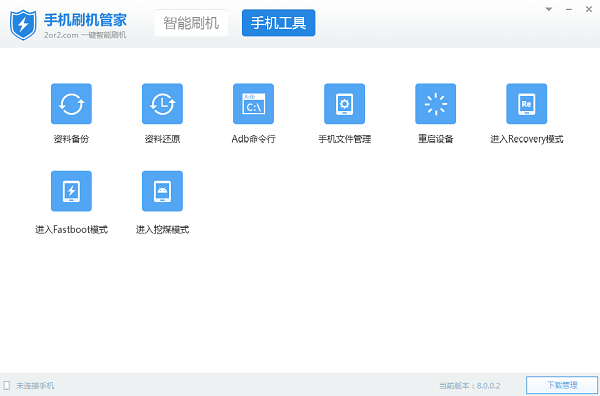Launch the Adb命令行 command line icon
The width and height of the screenshot is (600, 396).
pyautogui.click(x=253, y=104)
